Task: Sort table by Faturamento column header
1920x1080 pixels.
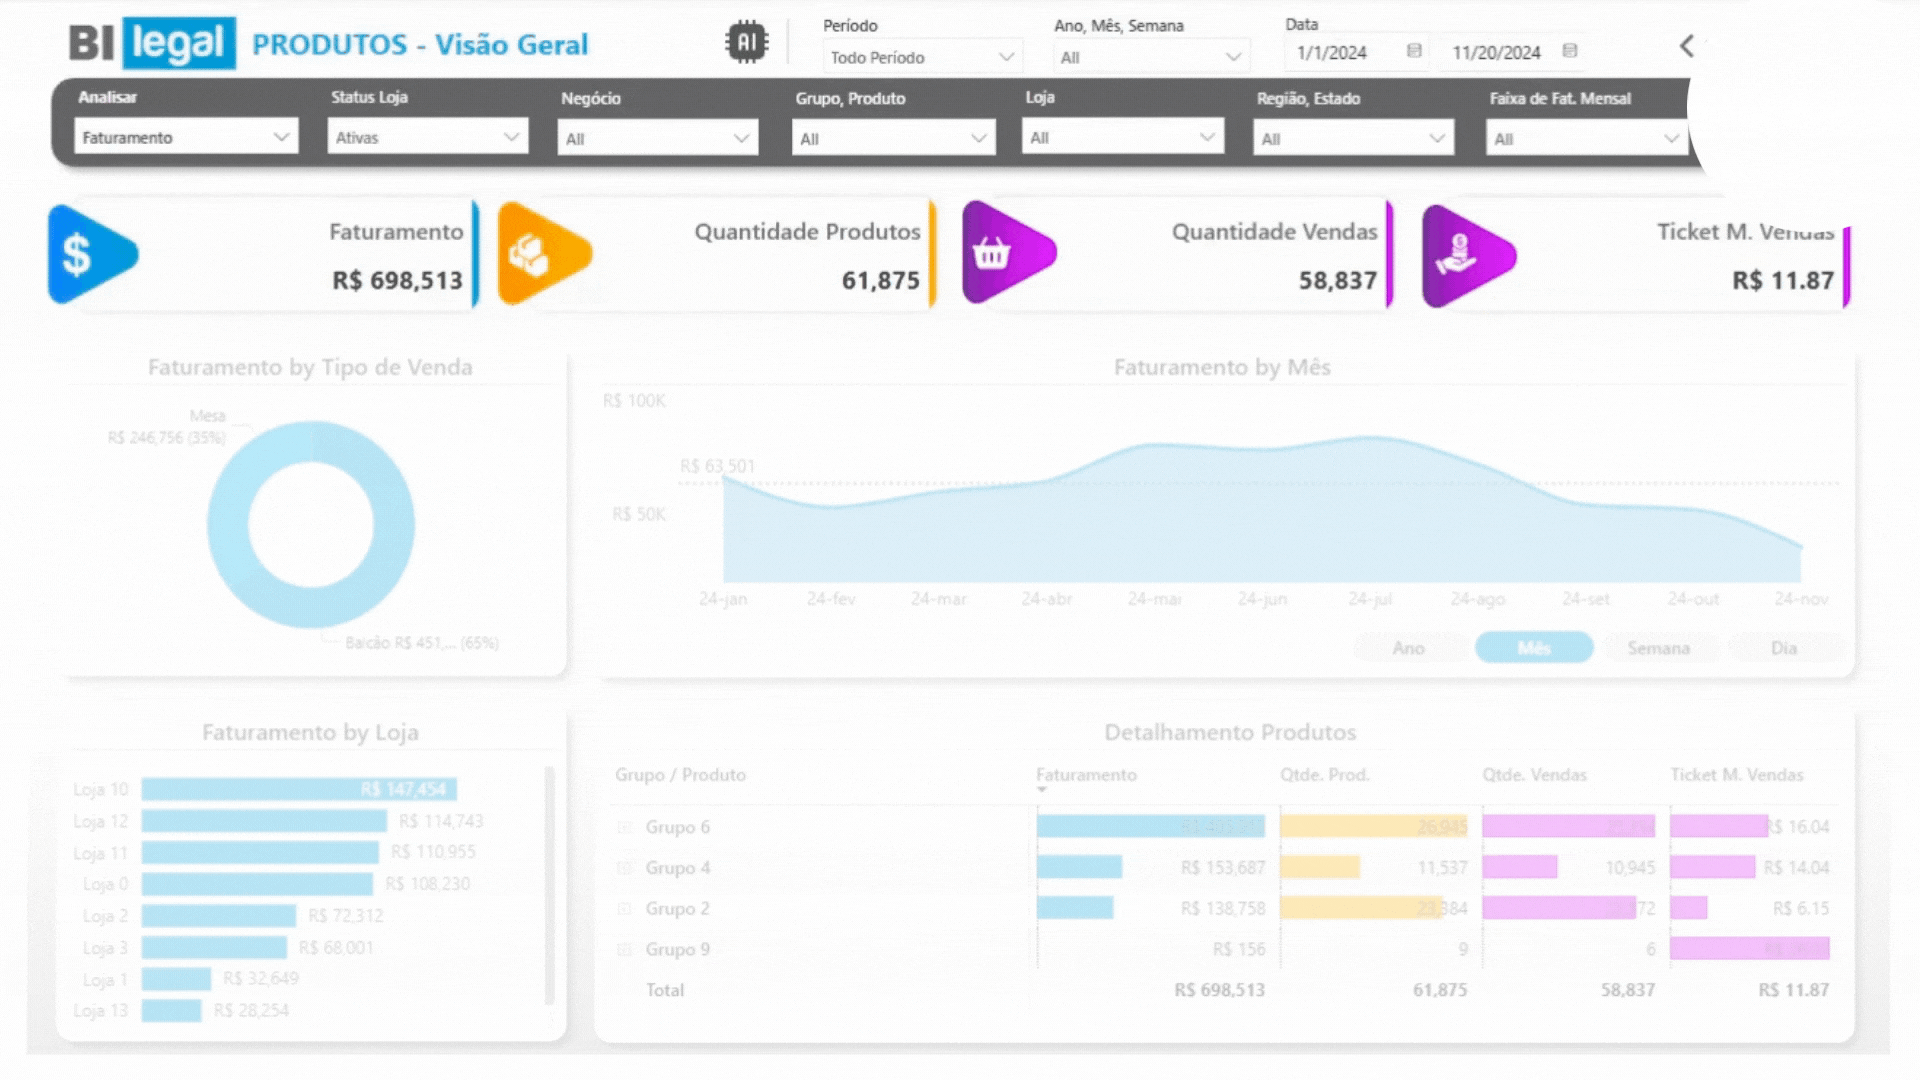Action: [1086, 775]
